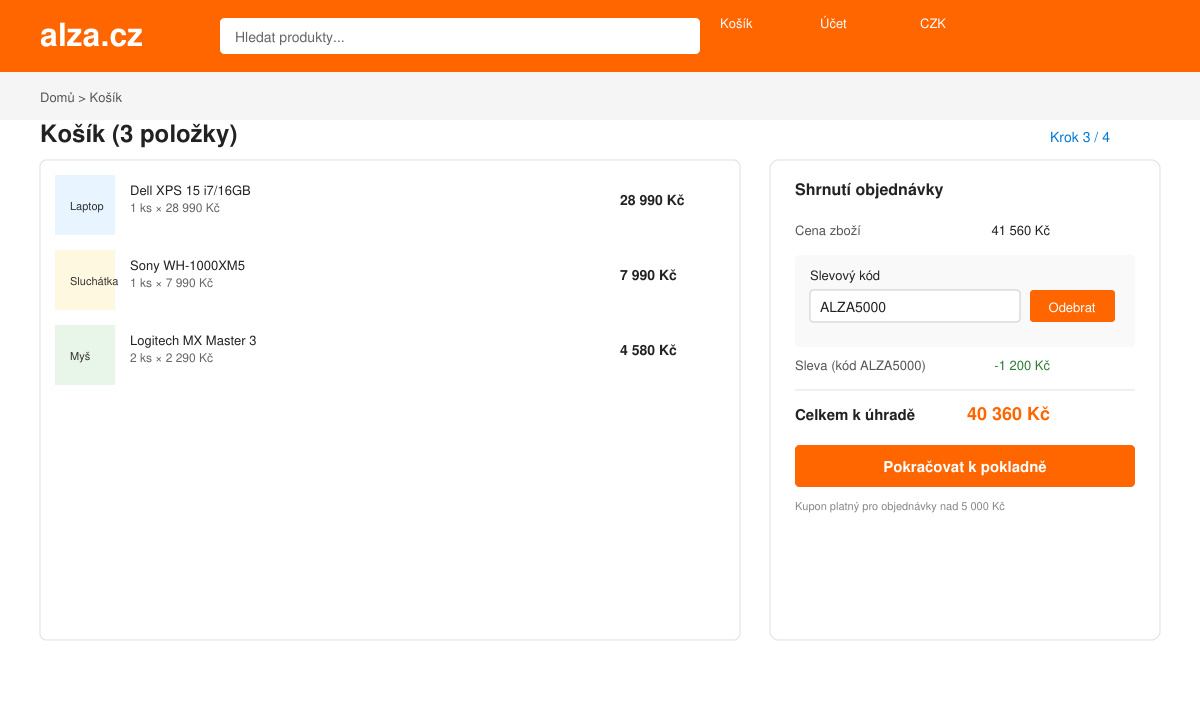Click the quantity line '2 ks × 2 290 Kč'
1200x720 pixels.
coord(171,358)
